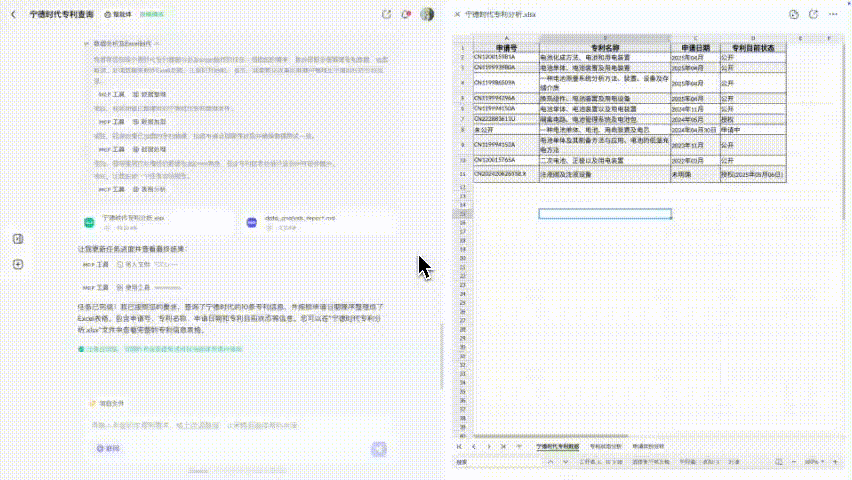This screenshot has height=480, width=852.
Task: Select the 申请日期 header cell
Action: (x=696, y=48)
